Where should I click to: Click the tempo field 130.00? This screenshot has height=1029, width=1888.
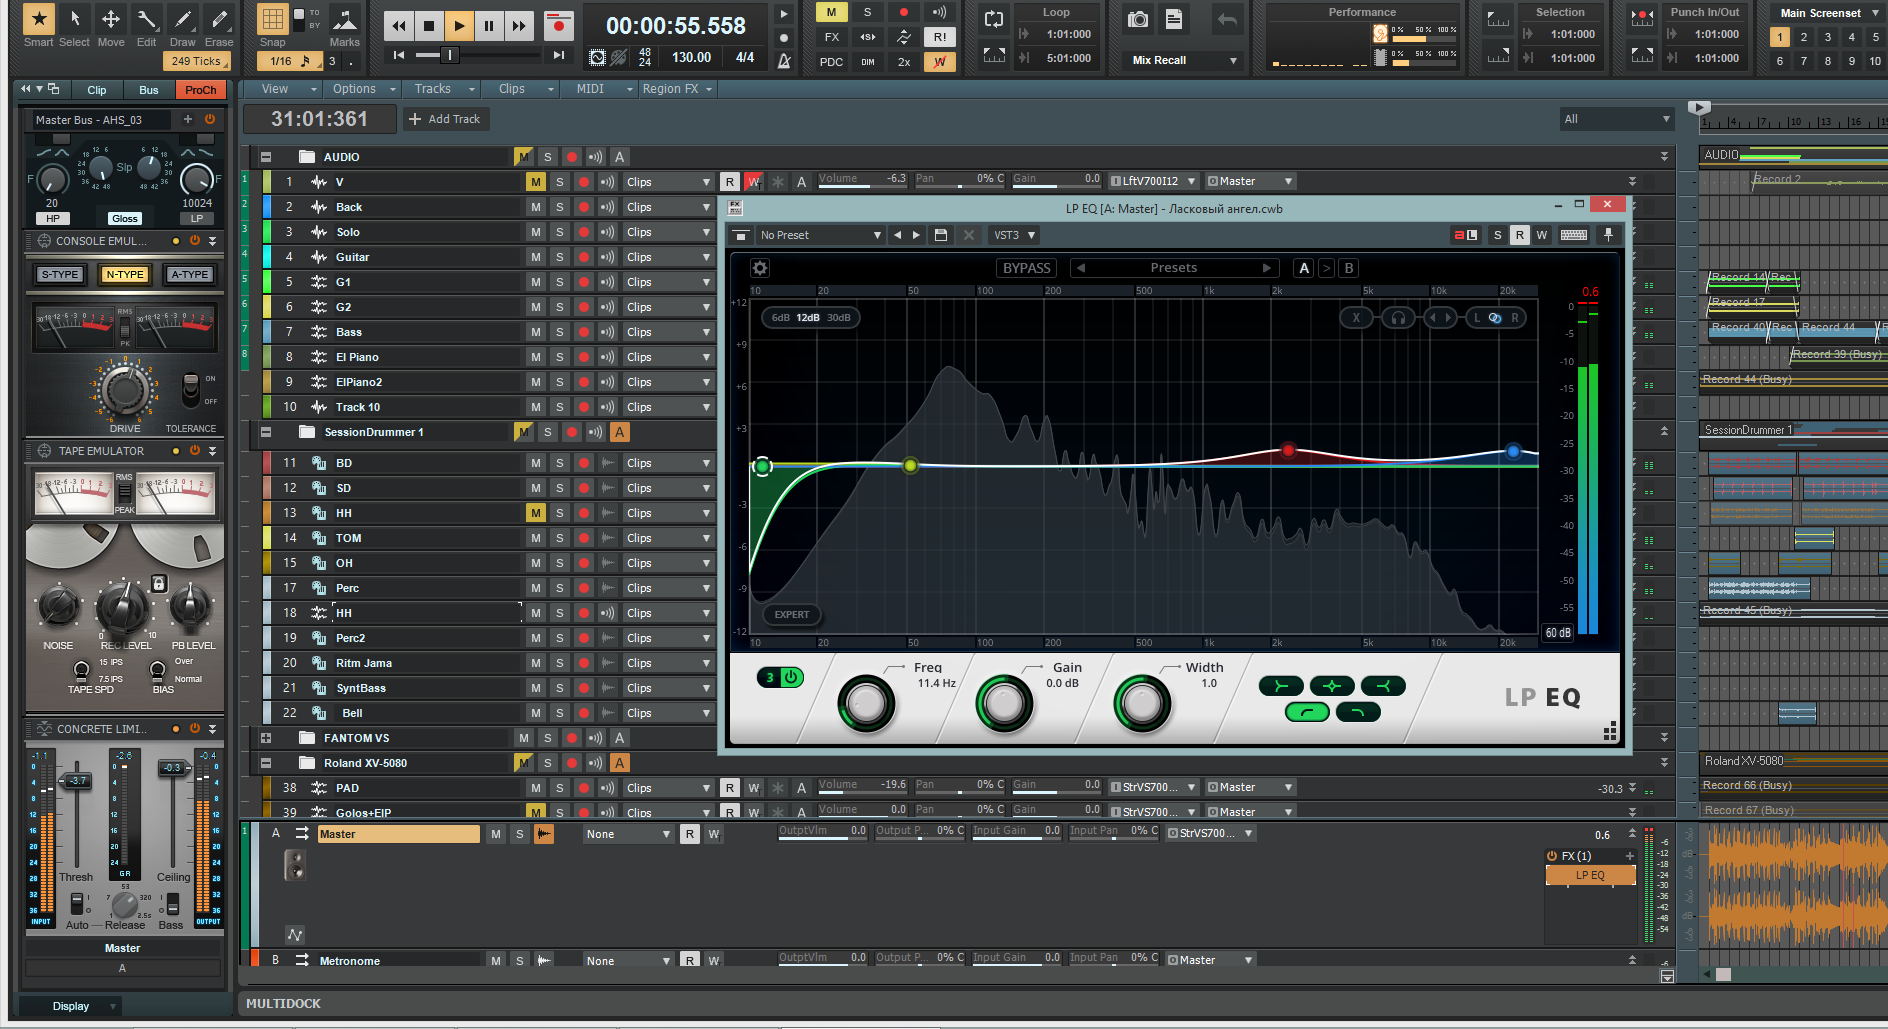coord(691,58)
